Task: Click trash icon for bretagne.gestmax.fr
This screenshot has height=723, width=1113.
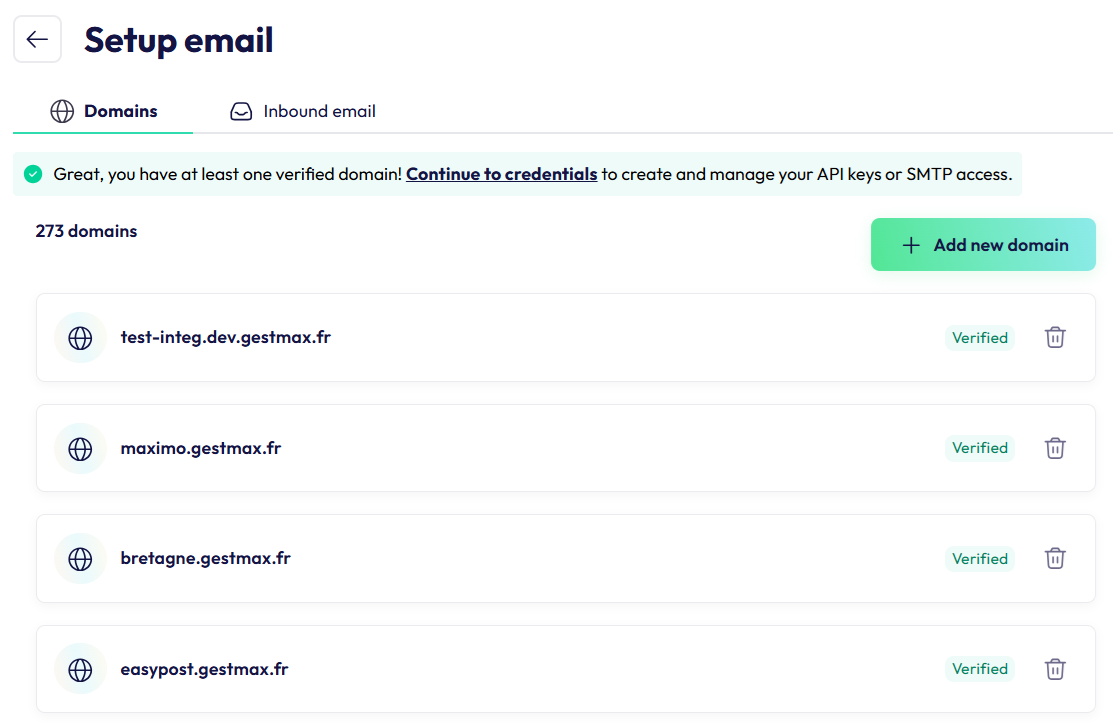Action: pyautogui.click(x=1055, y=558)
